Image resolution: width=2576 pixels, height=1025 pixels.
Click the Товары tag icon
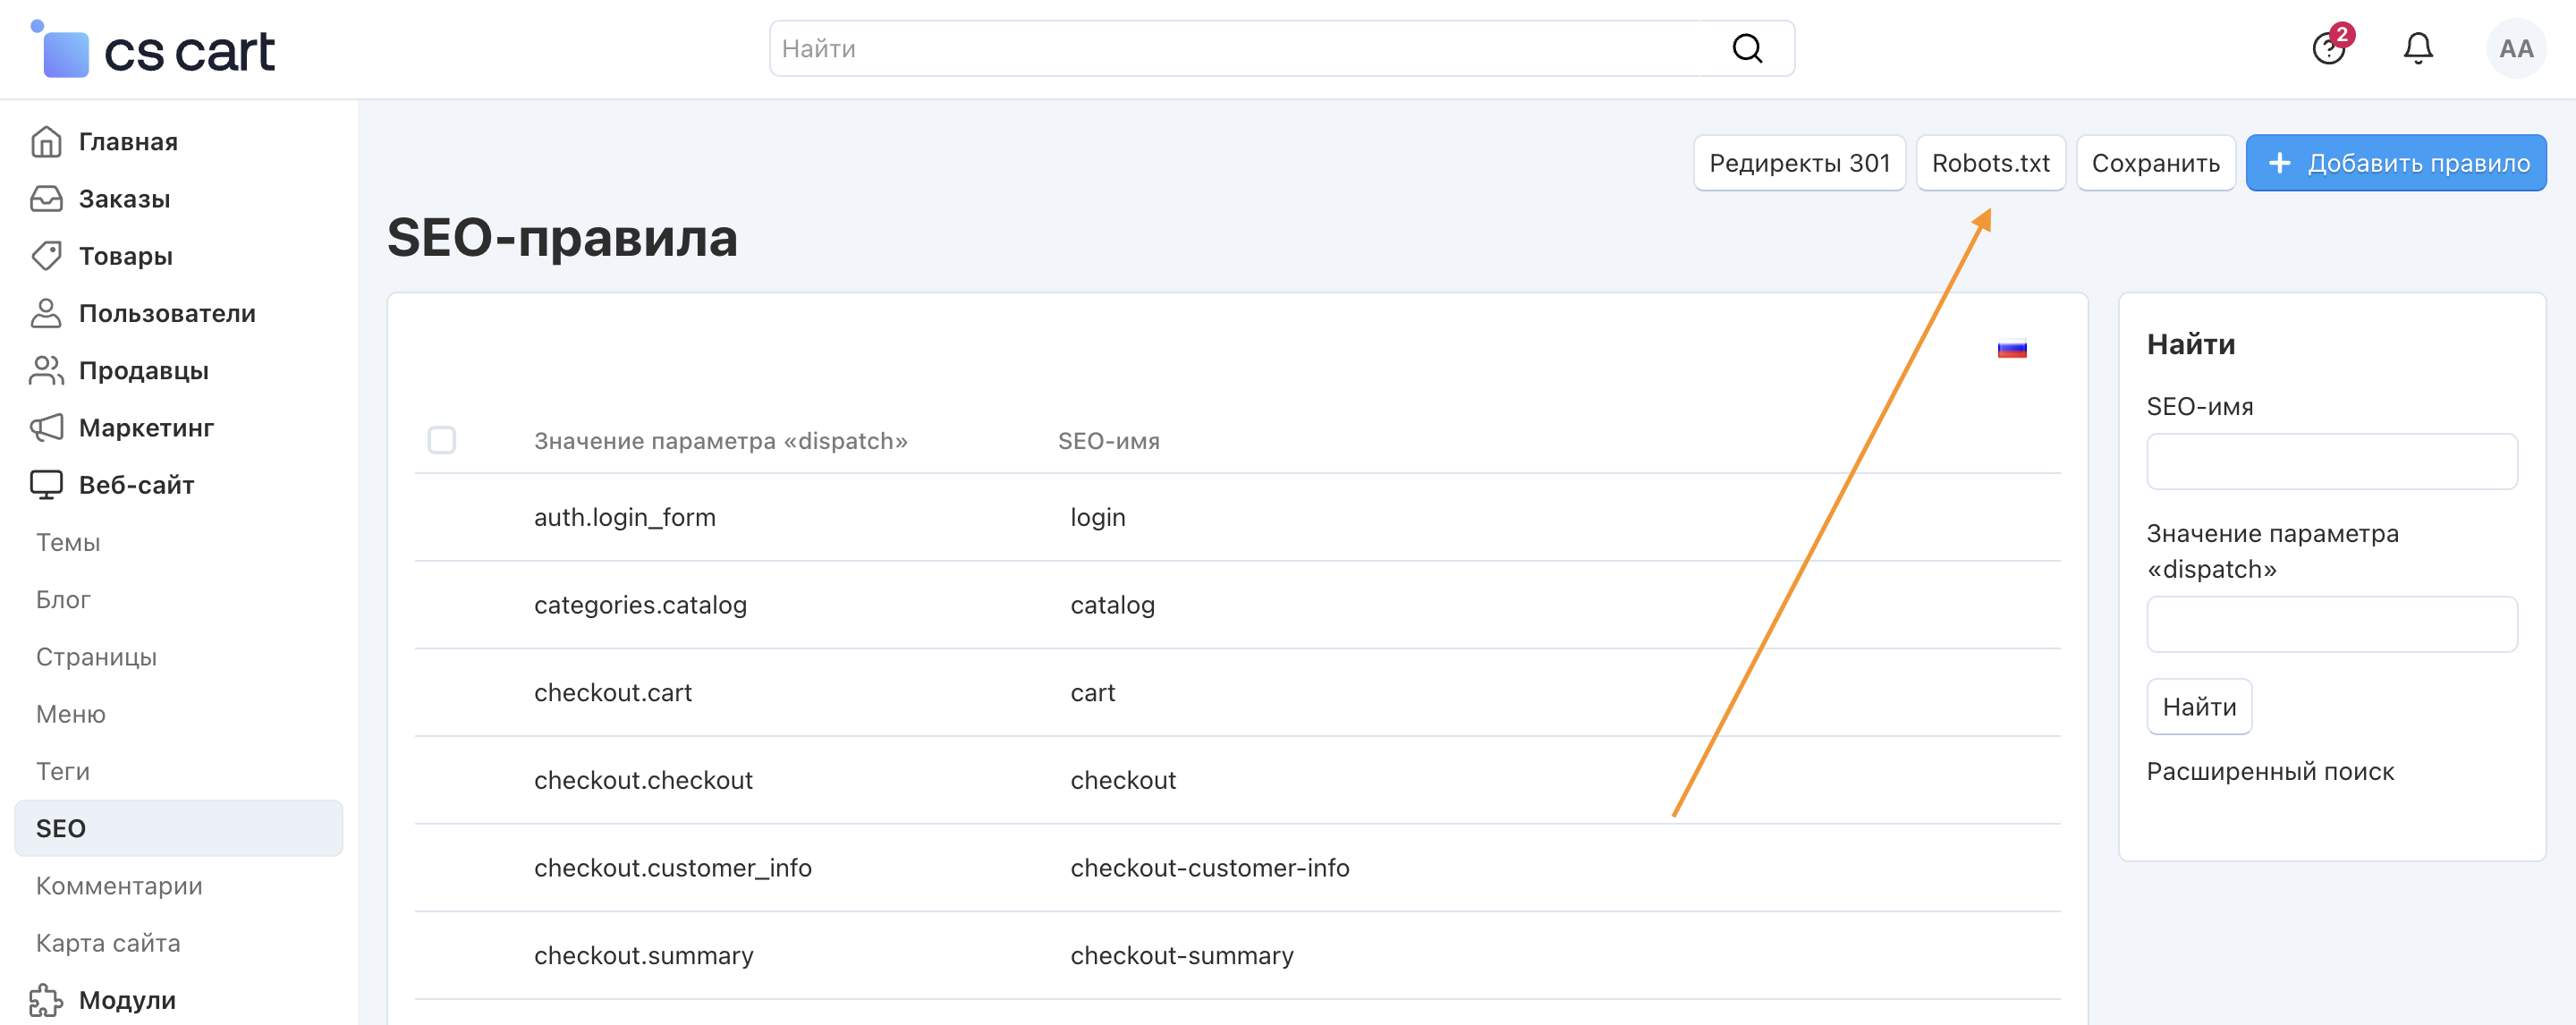(46, 256)
